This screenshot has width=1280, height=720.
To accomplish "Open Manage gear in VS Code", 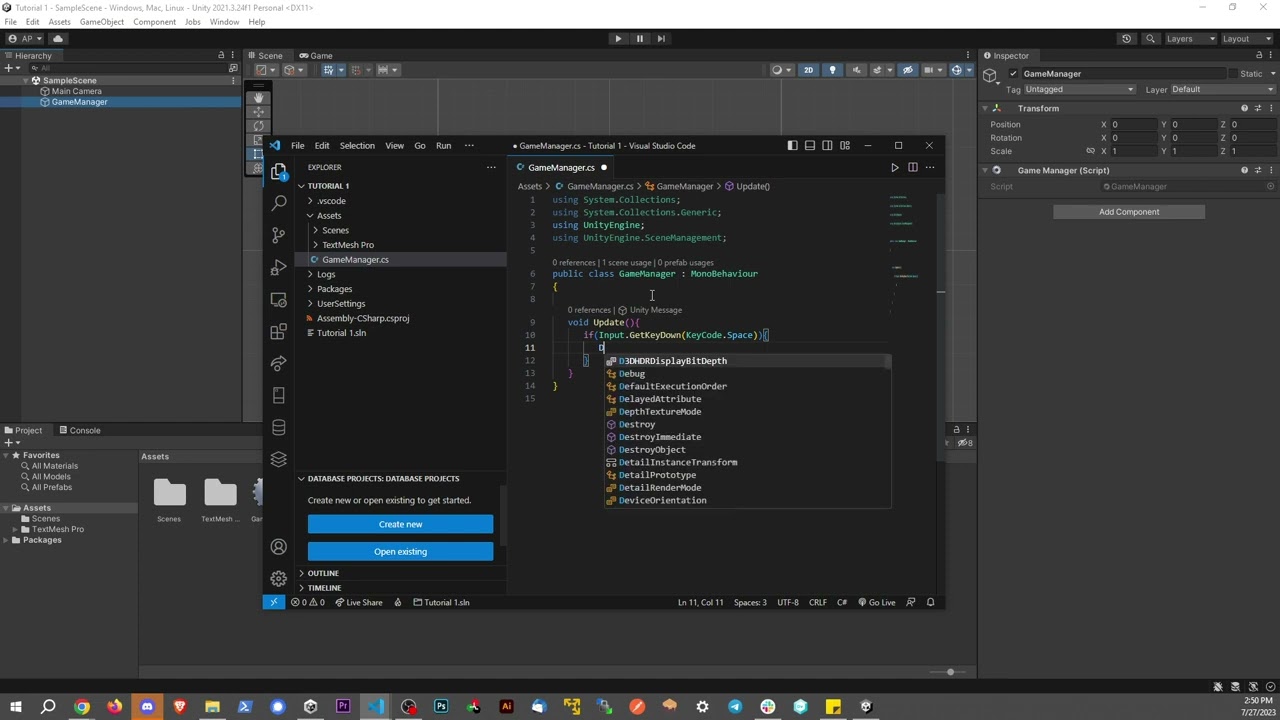I will tap(278, 578).
